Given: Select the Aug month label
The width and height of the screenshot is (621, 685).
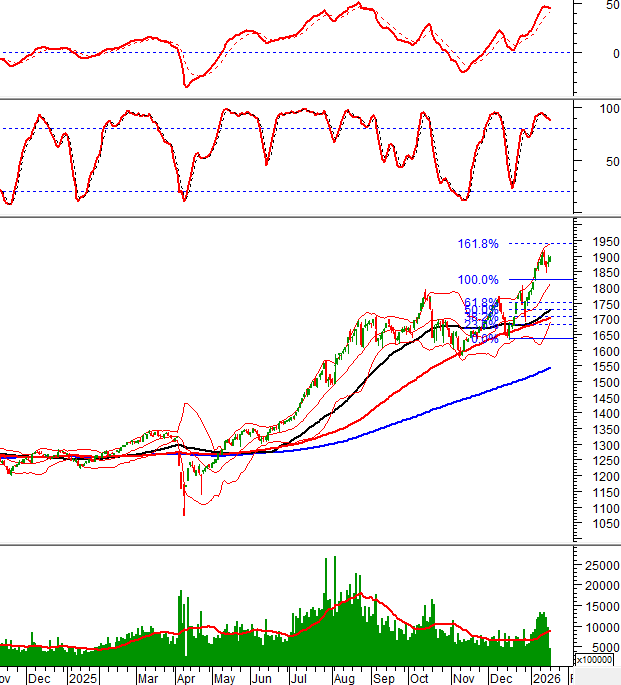Looking at the screenshot, I should [343, 677].
